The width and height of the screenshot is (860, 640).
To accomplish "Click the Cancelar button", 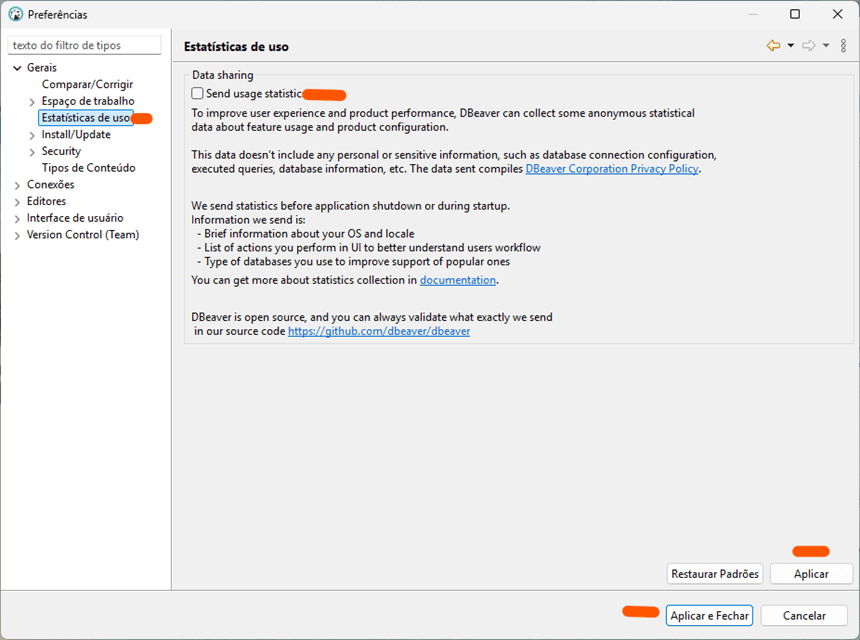I will click(804, 616).
